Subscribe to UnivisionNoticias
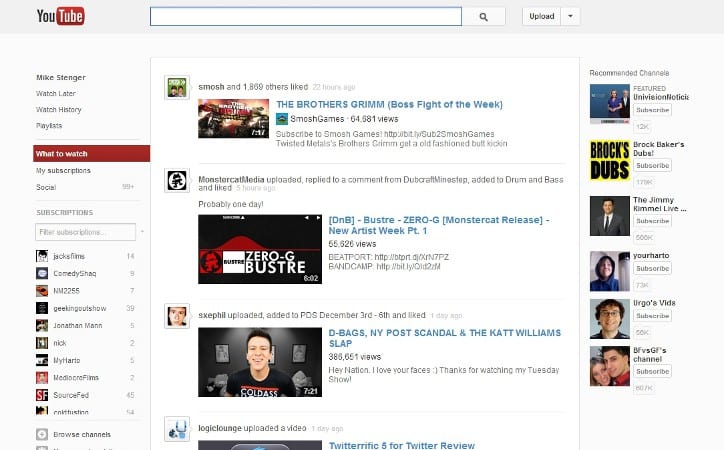The width and height of the screenshot is (724, 450). tap(652, 110)
